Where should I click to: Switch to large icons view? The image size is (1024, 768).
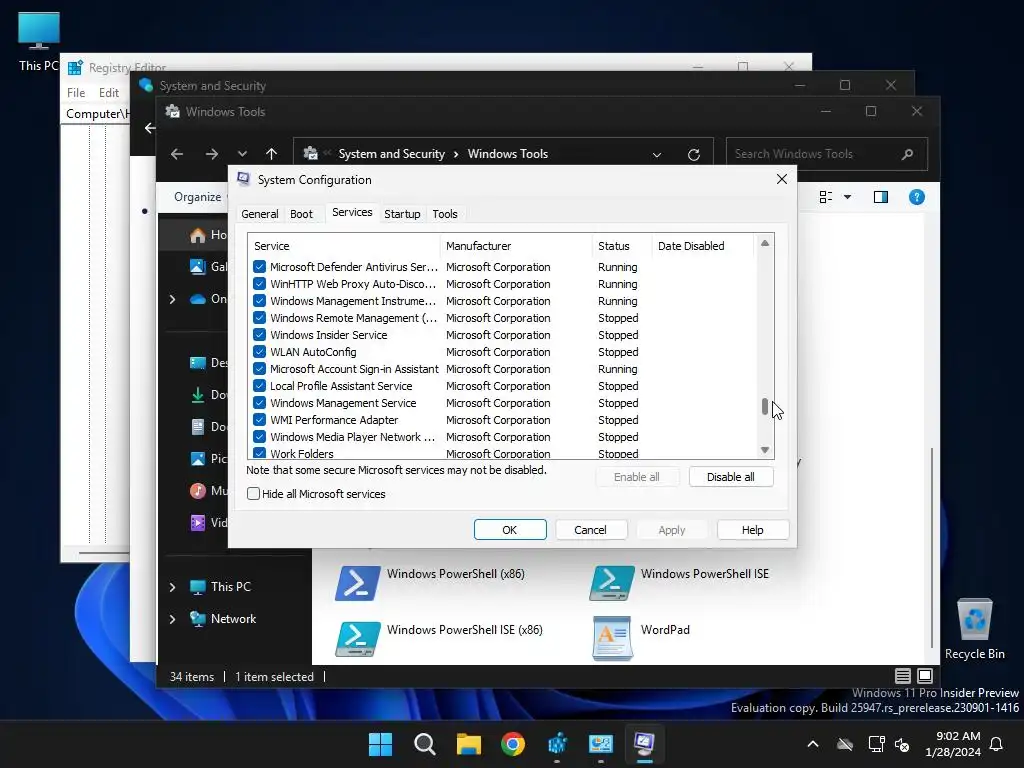click(925, 676)
